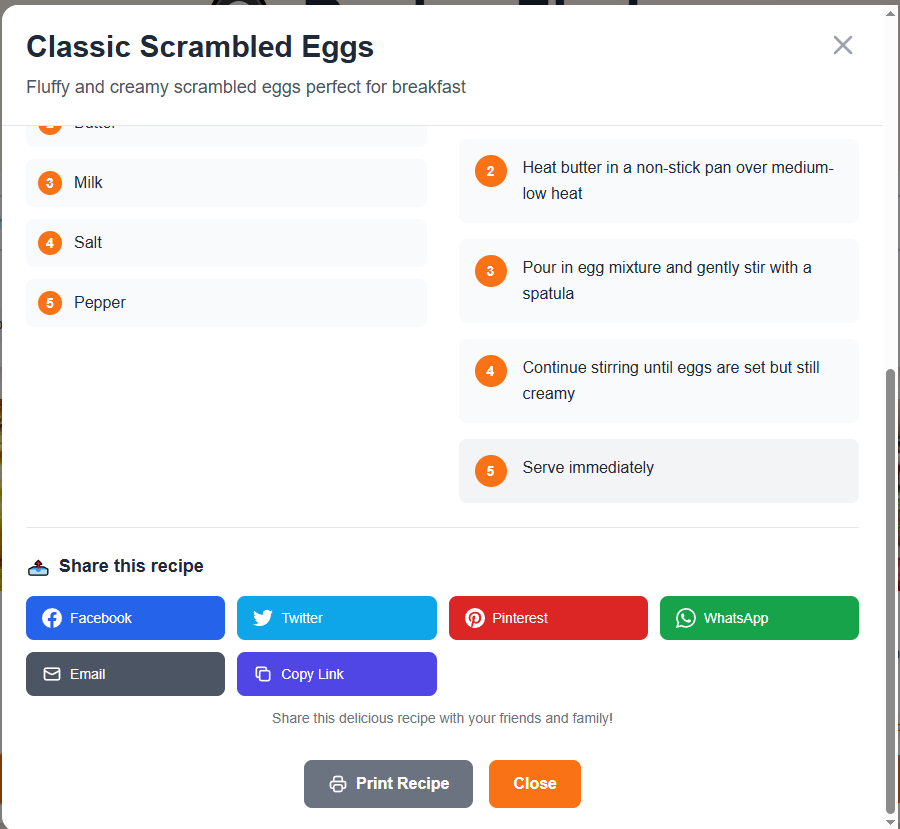The height and width of the screenshot is (829, 900).
Task: Click step 3 Pour in egg mixture
Action: pyautogui.click(x=659, y=281)
